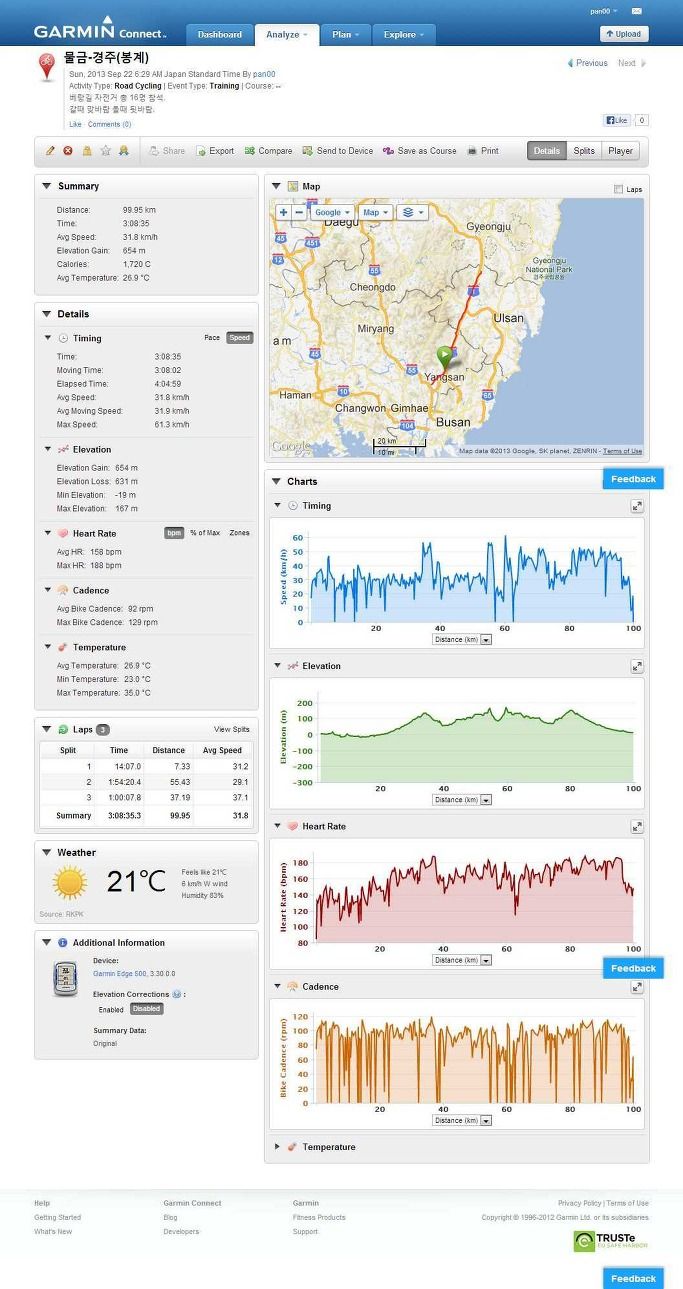Screen dimensions: 683x1289
Task: Click the red delete activity icon
Action: (x=68, y=151)
